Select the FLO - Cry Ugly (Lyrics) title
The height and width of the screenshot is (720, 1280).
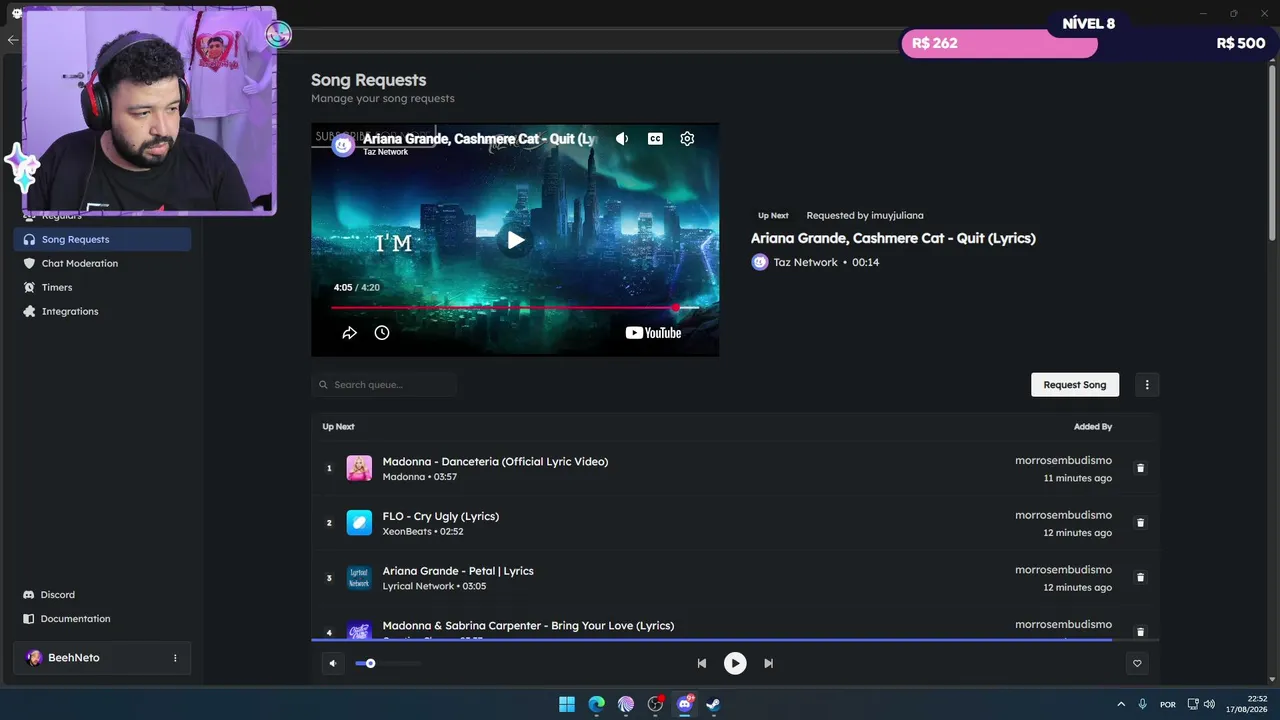click(441, 517)
